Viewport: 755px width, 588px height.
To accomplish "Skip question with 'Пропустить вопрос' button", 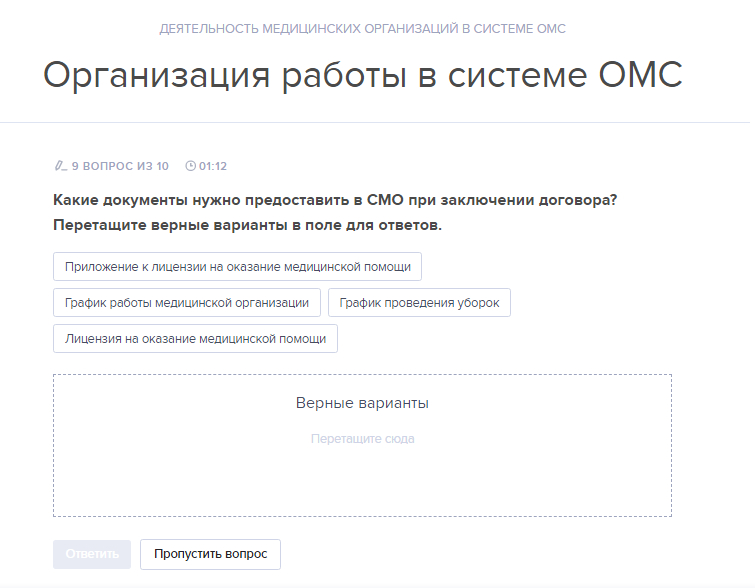I will coord(210,554).
